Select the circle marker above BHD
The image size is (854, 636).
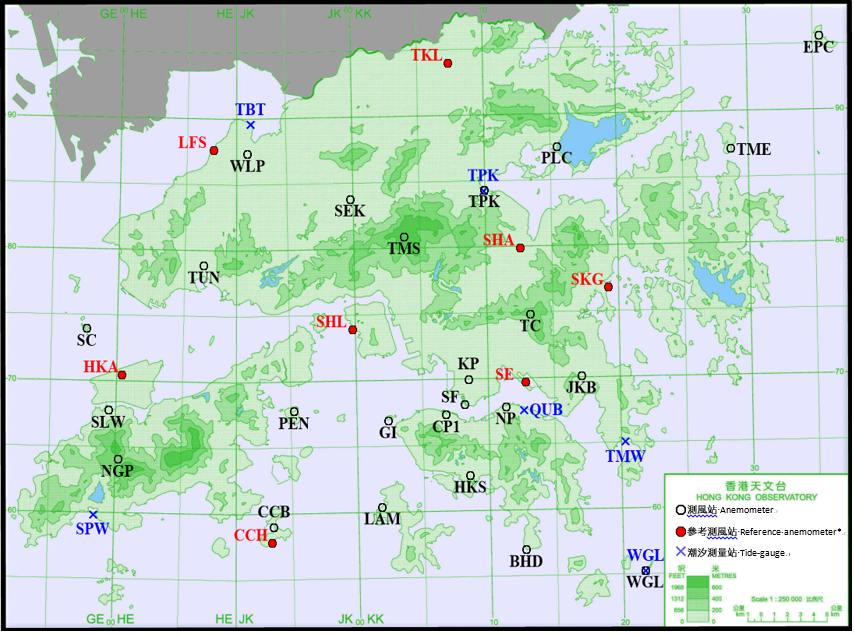pos(526,549)
